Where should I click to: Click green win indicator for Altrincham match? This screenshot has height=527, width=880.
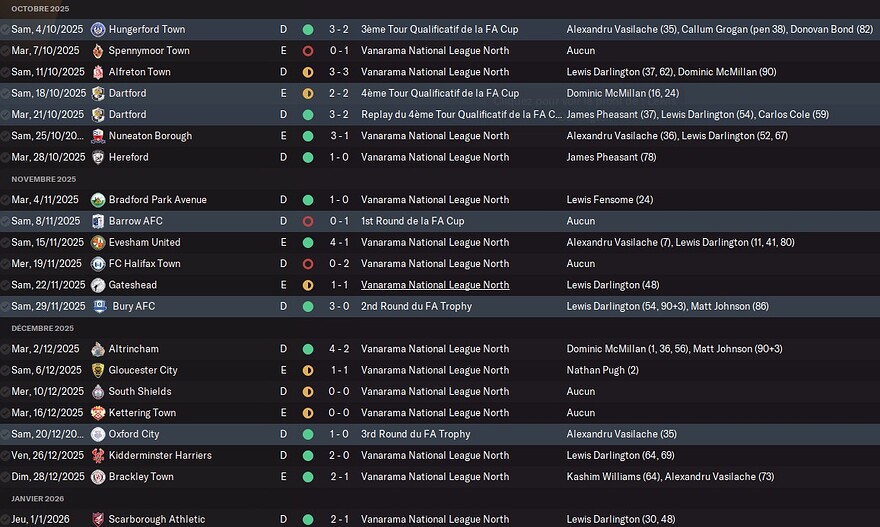[307, 349]
